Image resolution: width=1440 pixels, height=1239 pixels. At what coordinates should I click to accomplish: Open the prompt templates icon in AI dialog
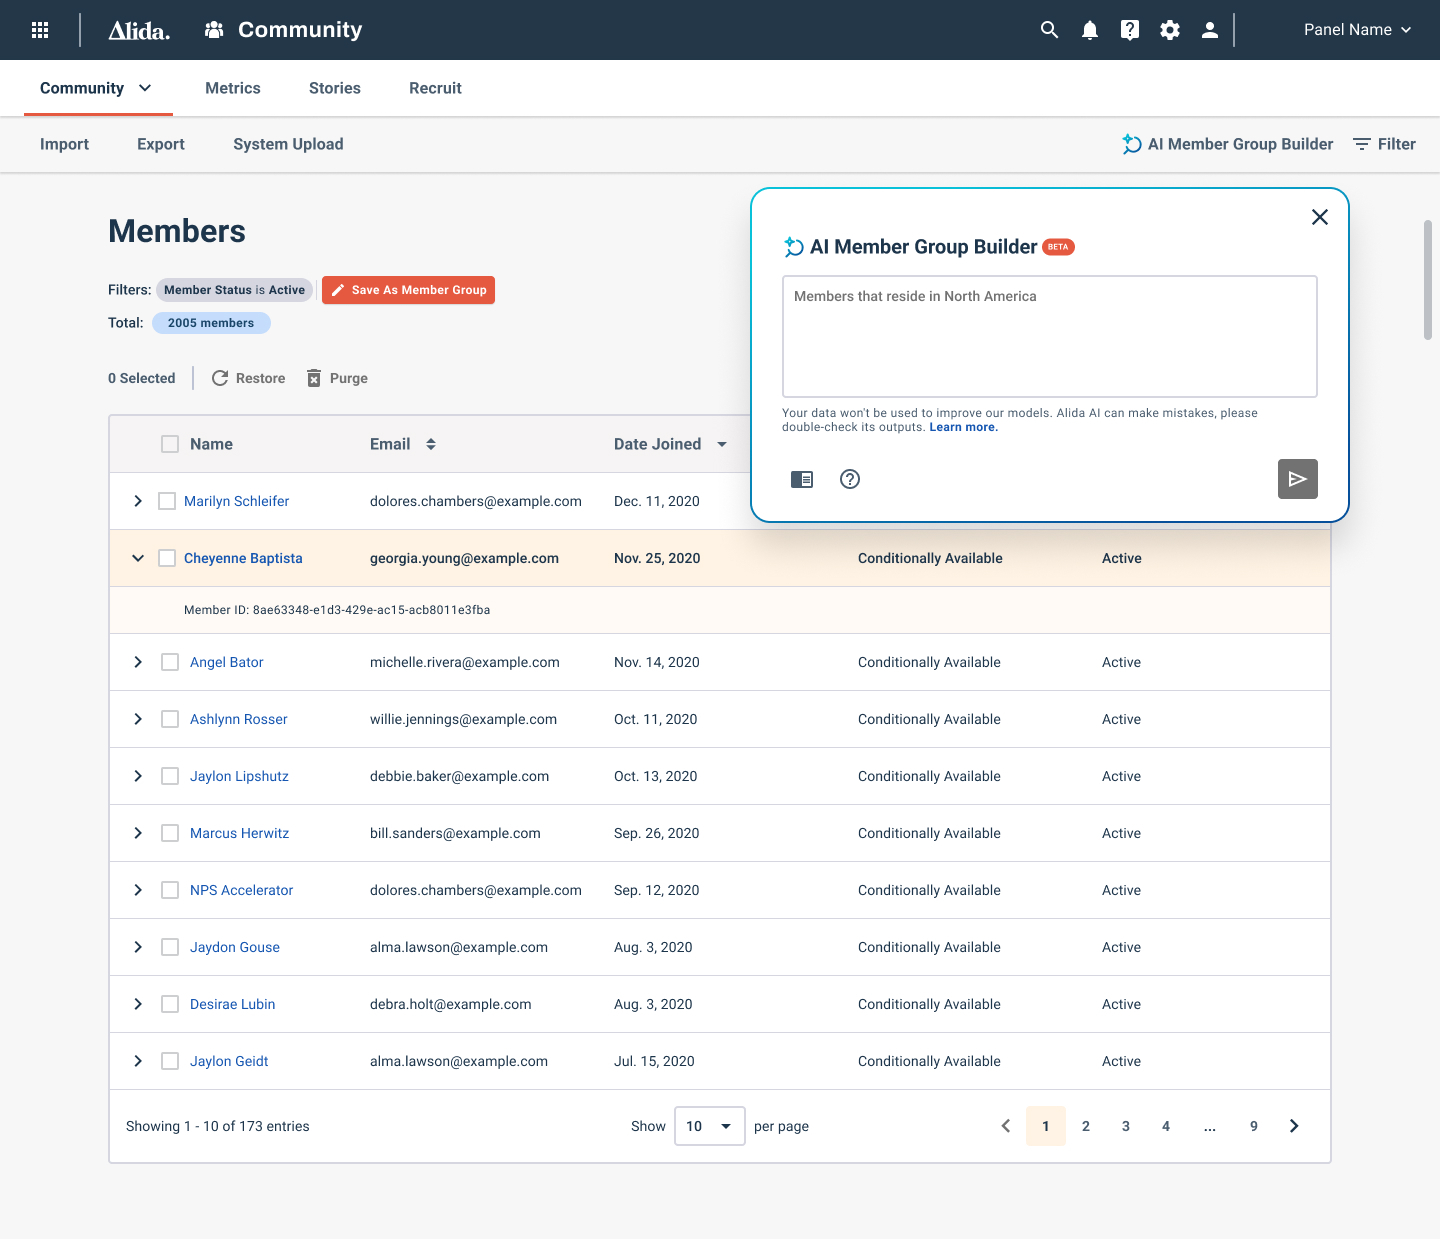click(x=802, y=479)
